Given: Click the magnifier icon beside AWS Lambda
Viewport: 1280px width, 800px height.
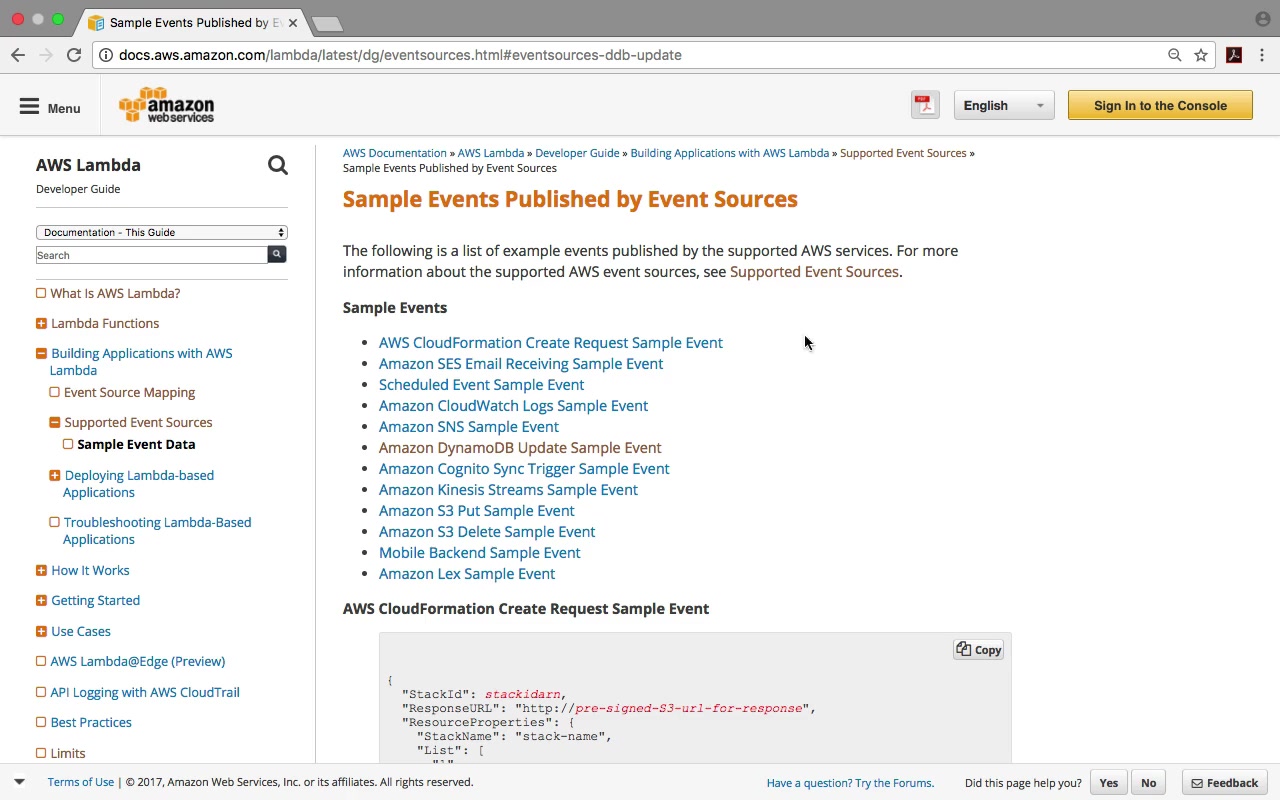Looking at the screenshot, I should coord(278,166).
